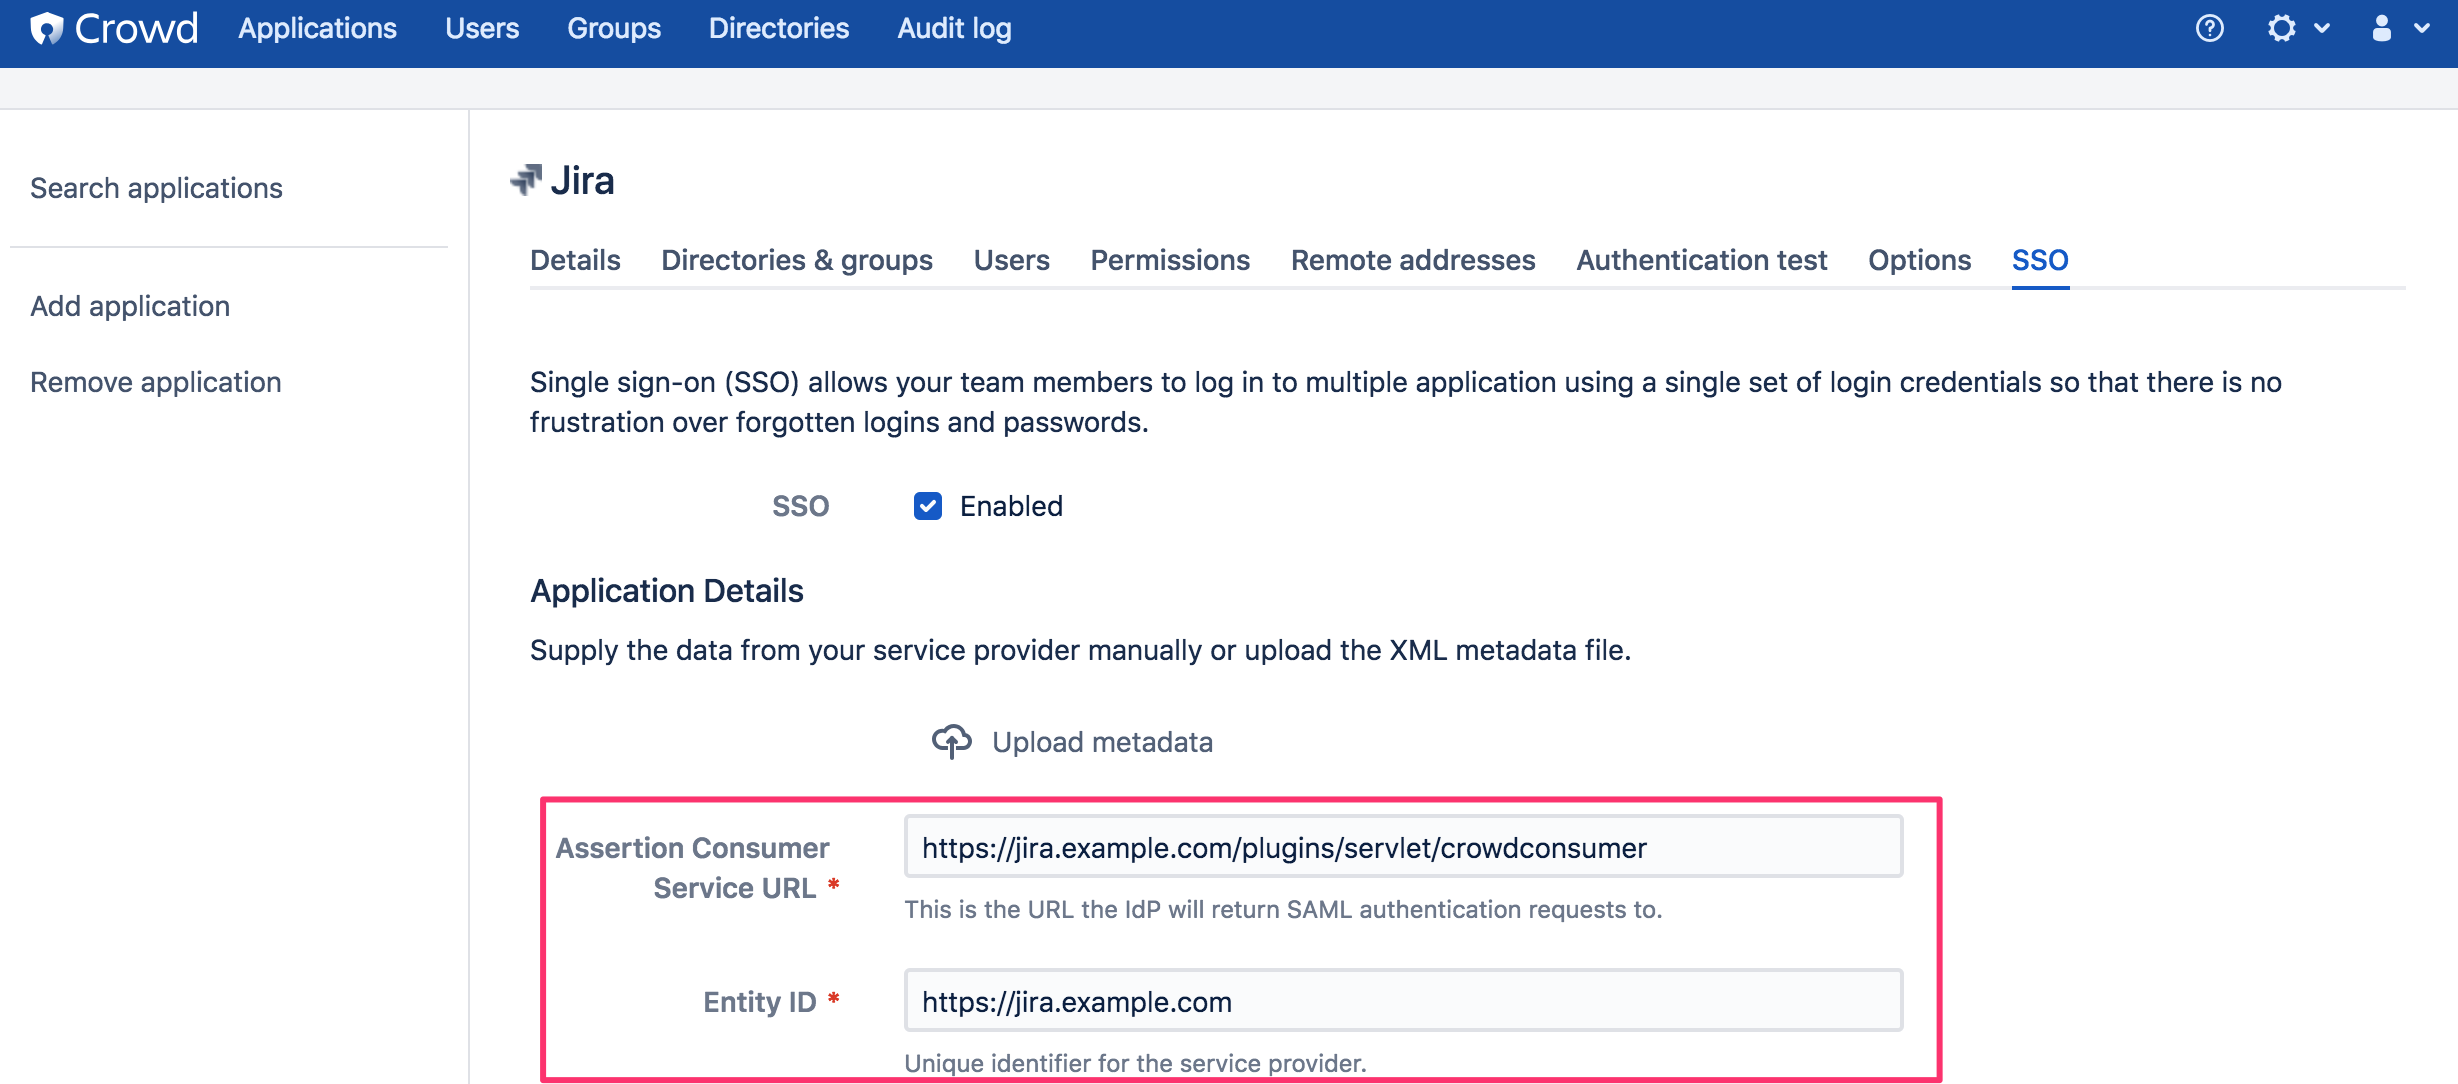Click the Entity ID input field
The width and height of the screenshot is (2458, 1084).
1402,1001
